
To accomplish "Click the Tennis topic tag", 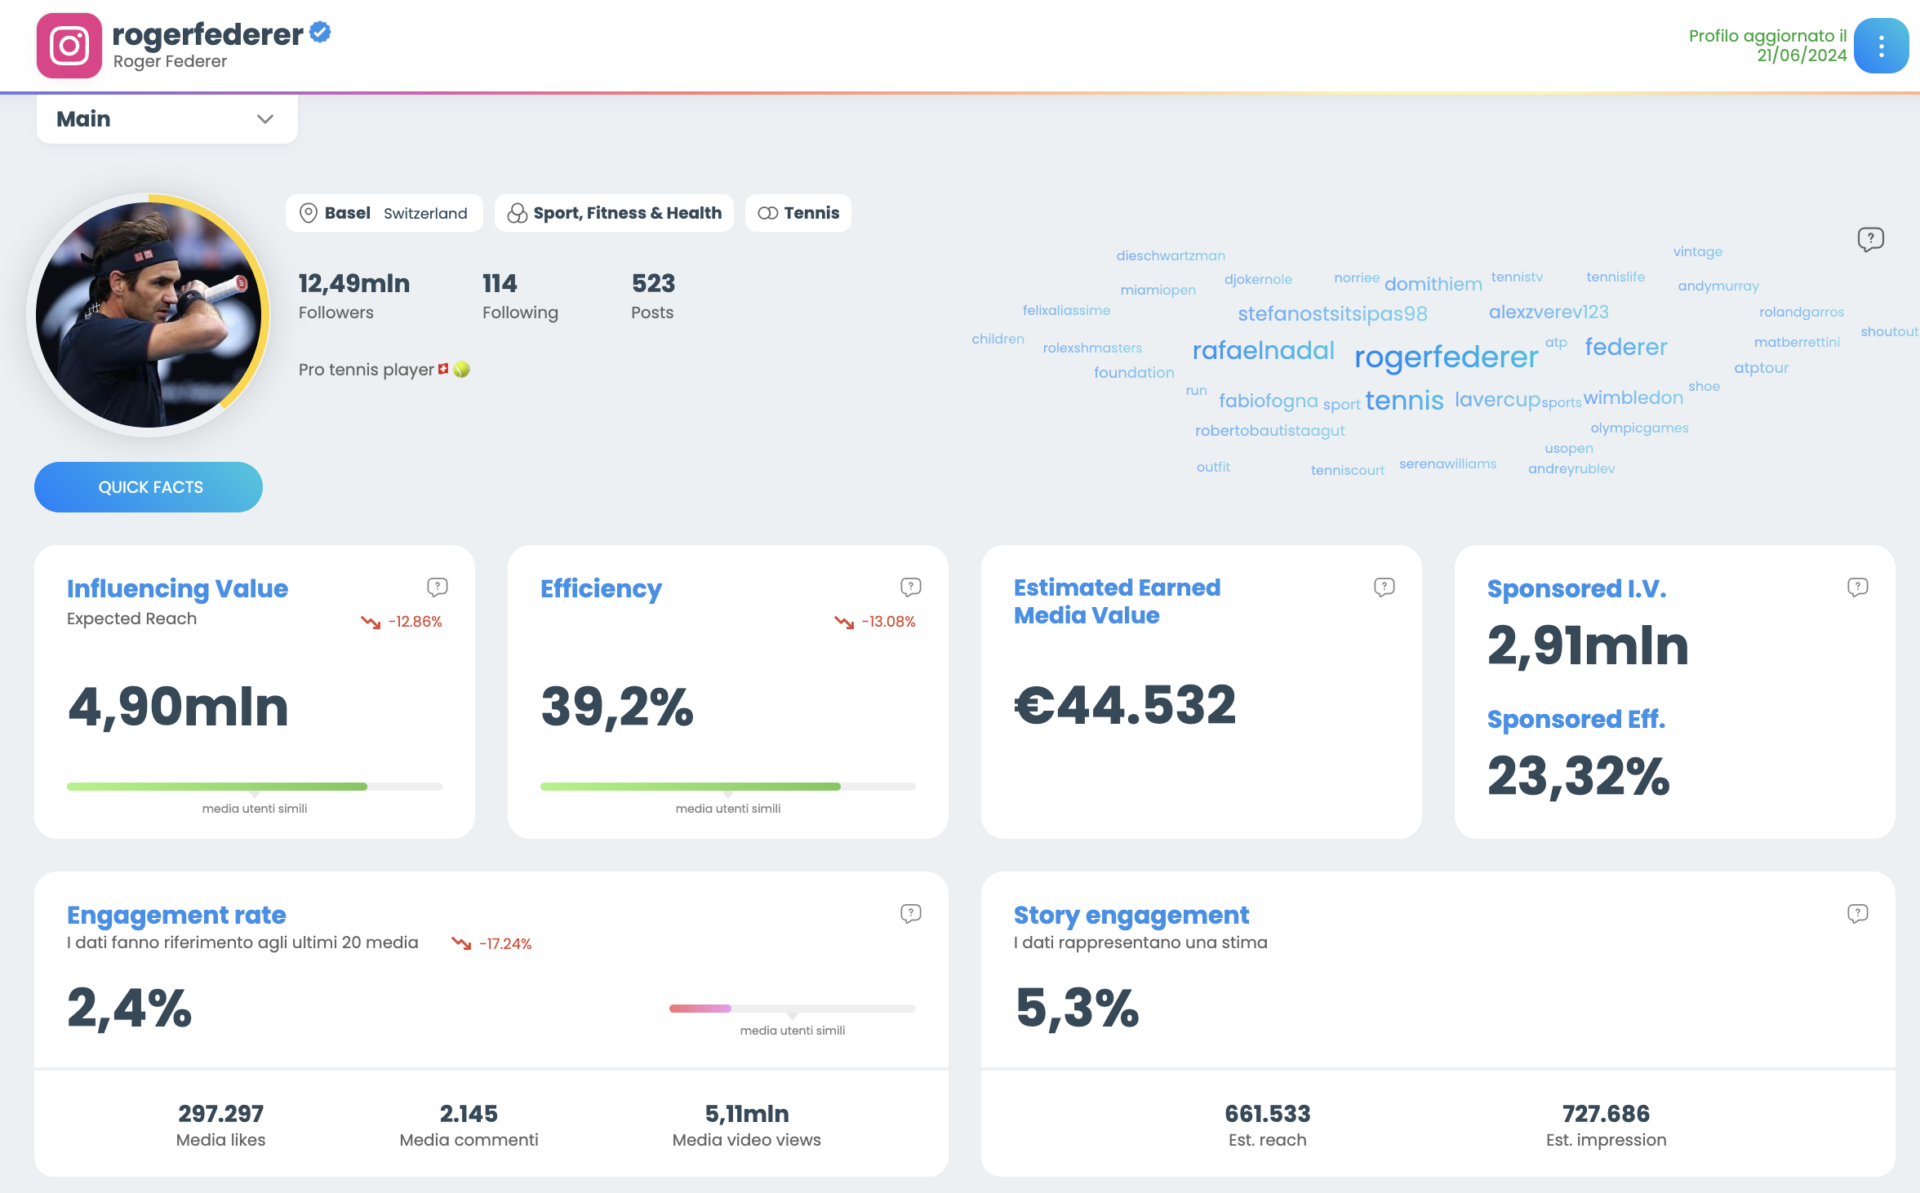I will coord(798,213).
